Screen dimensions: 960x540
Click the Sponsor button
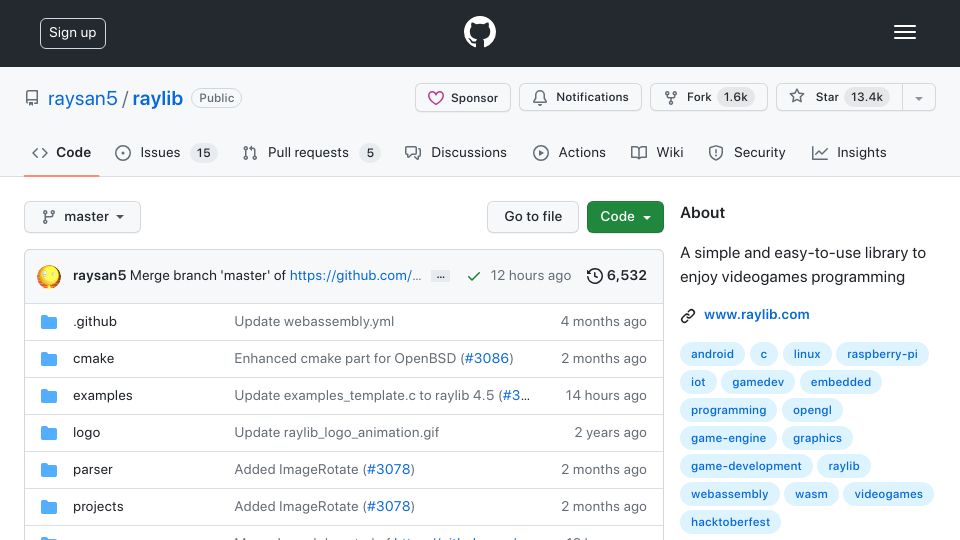click(x=463, y=98)
